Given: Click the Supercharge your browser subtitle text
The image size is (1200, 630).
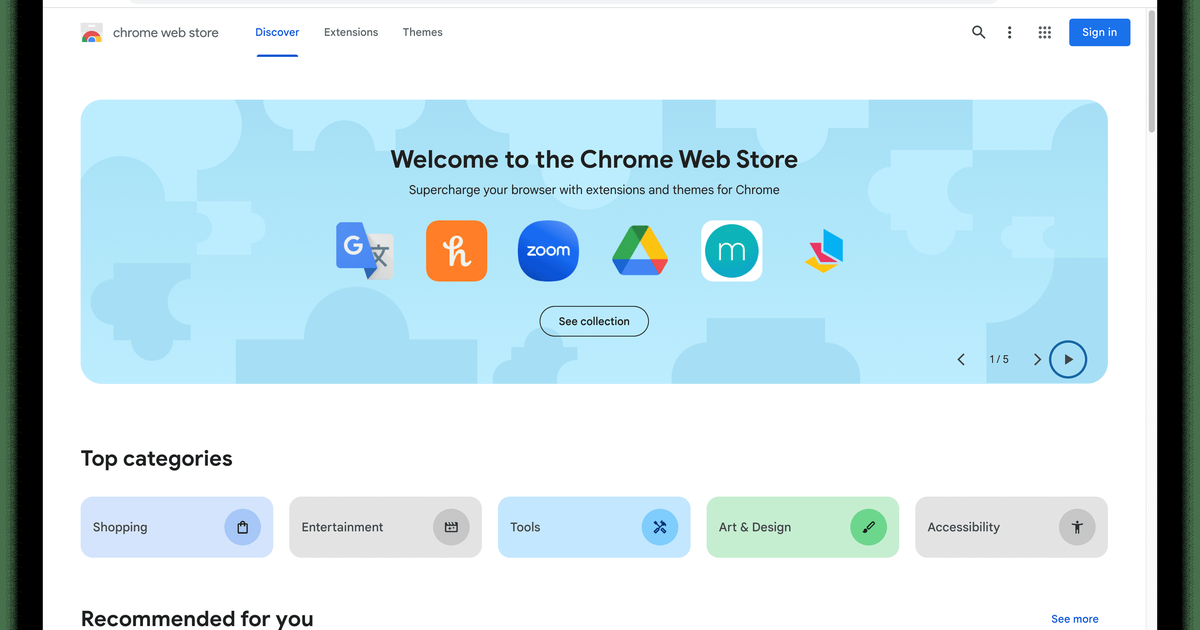Looking at the screenshot, I should 594,189.
